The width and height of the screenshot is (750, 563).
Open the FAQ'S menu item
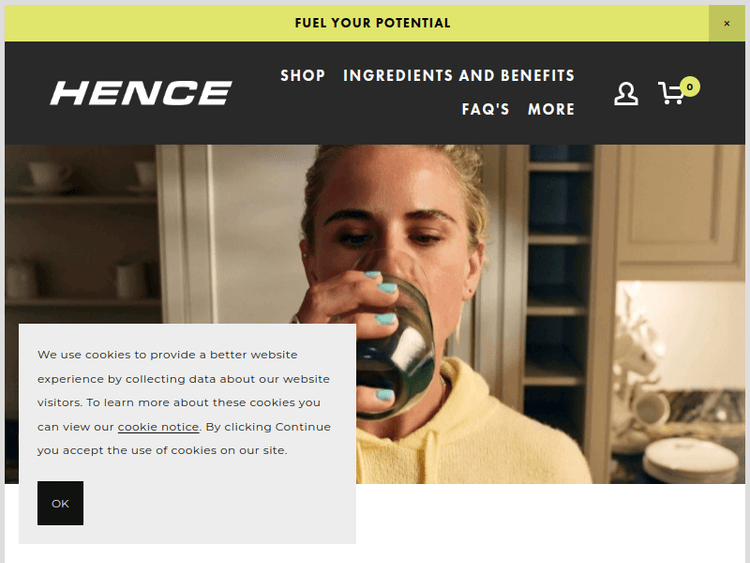(x=485, y=110)
